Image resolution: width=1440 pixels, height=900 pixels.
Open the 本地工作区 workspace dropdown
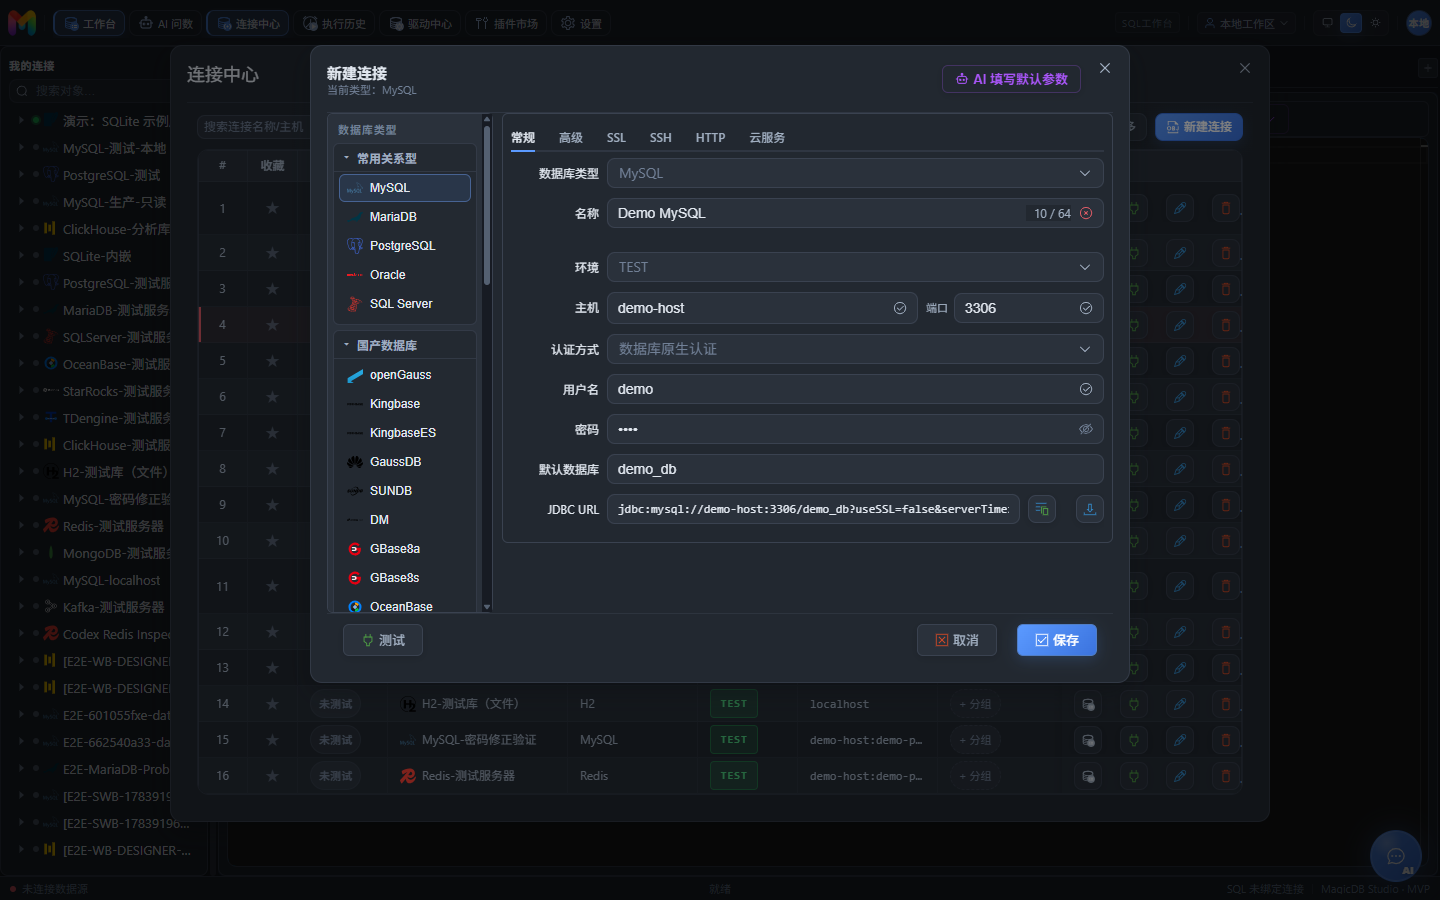pos(1246,23)
